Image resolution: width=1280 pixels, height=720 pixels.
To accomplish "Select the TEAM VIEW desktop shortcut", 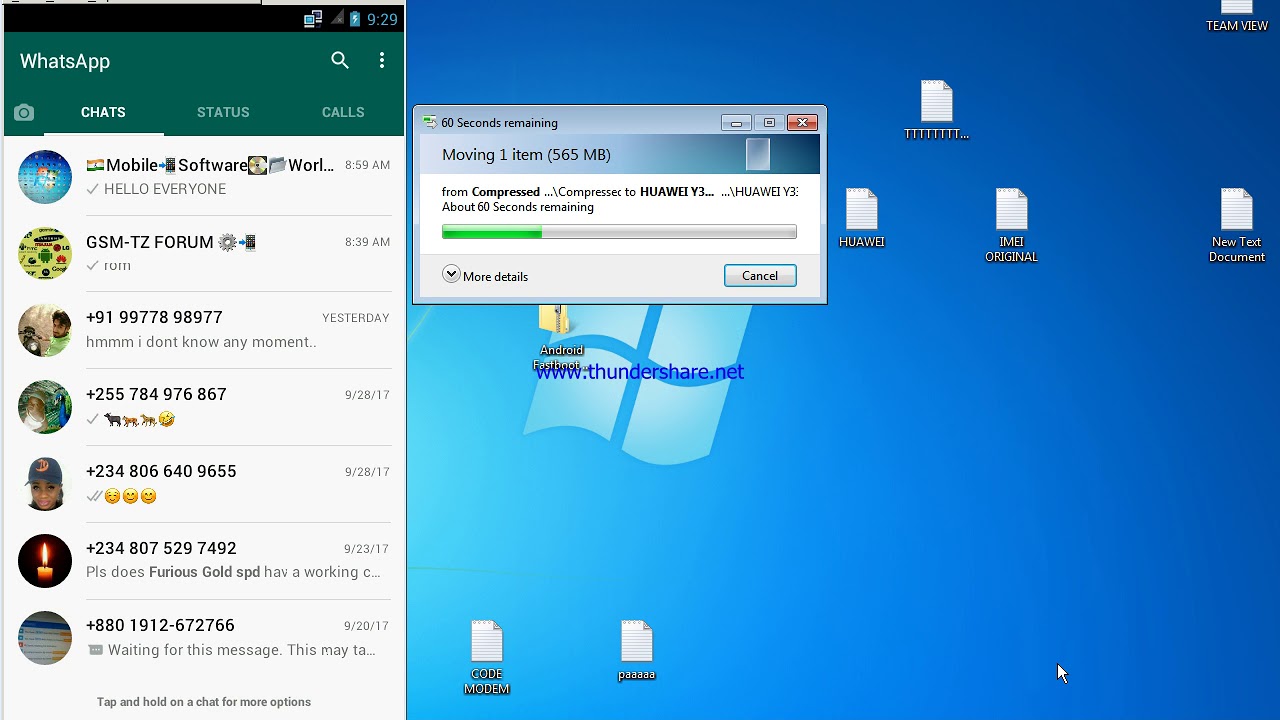I will pos(1237,17).
